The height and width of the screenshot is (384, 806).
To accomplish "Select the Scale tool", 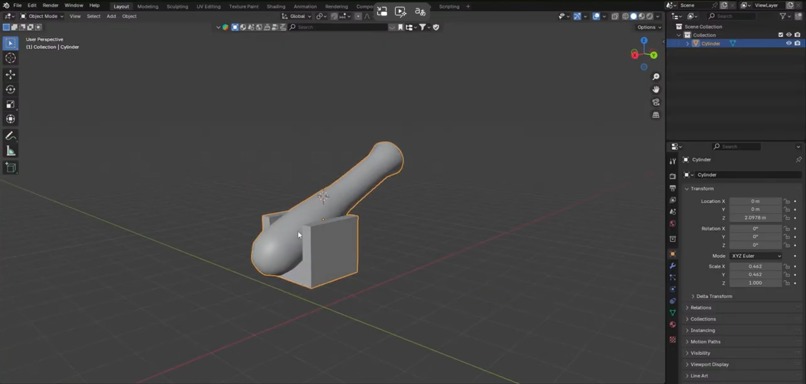I will 10,104.
